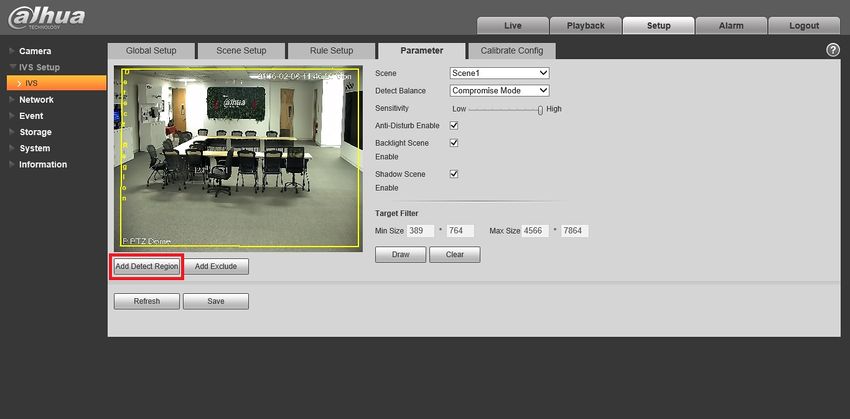This screenshot has width=850, height=419.
Task: Click the Refresh button
Action: 147,301
